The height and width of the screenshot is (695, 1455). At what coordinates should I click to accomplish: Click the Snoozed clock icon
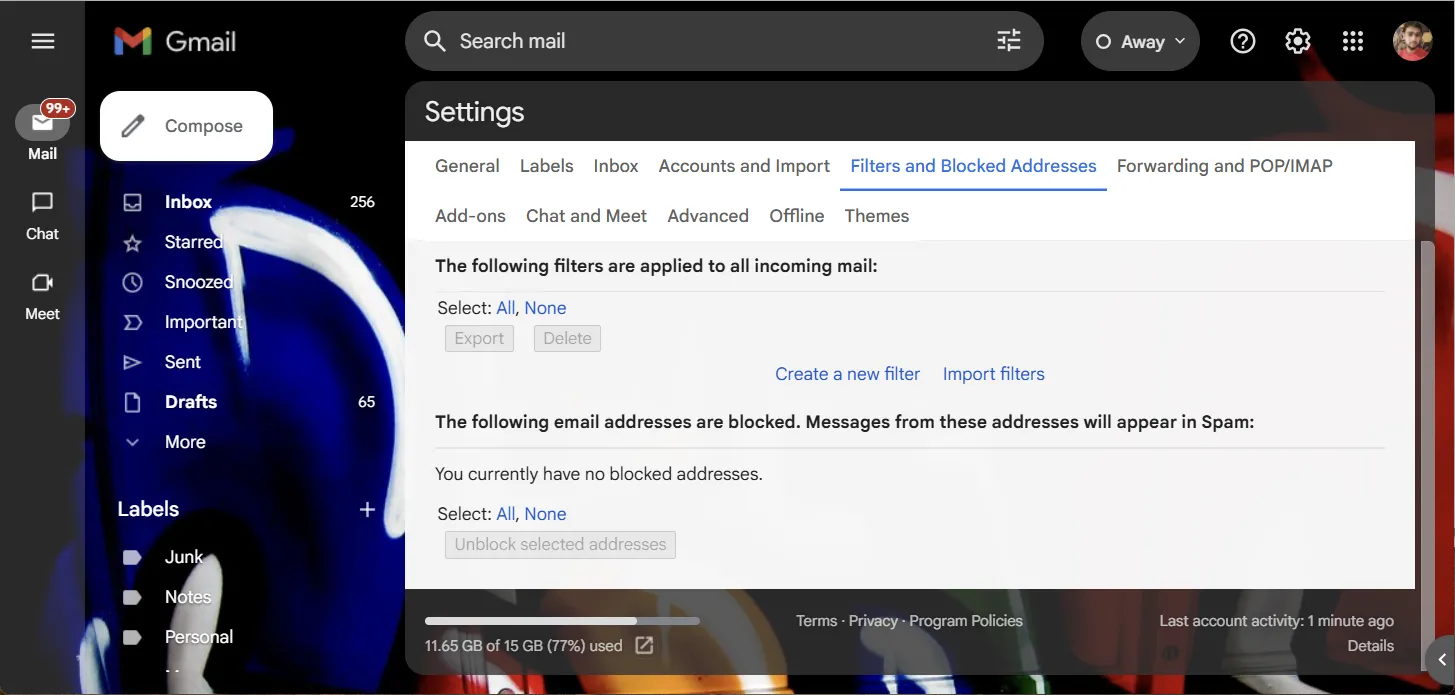(x=131, y=282)
